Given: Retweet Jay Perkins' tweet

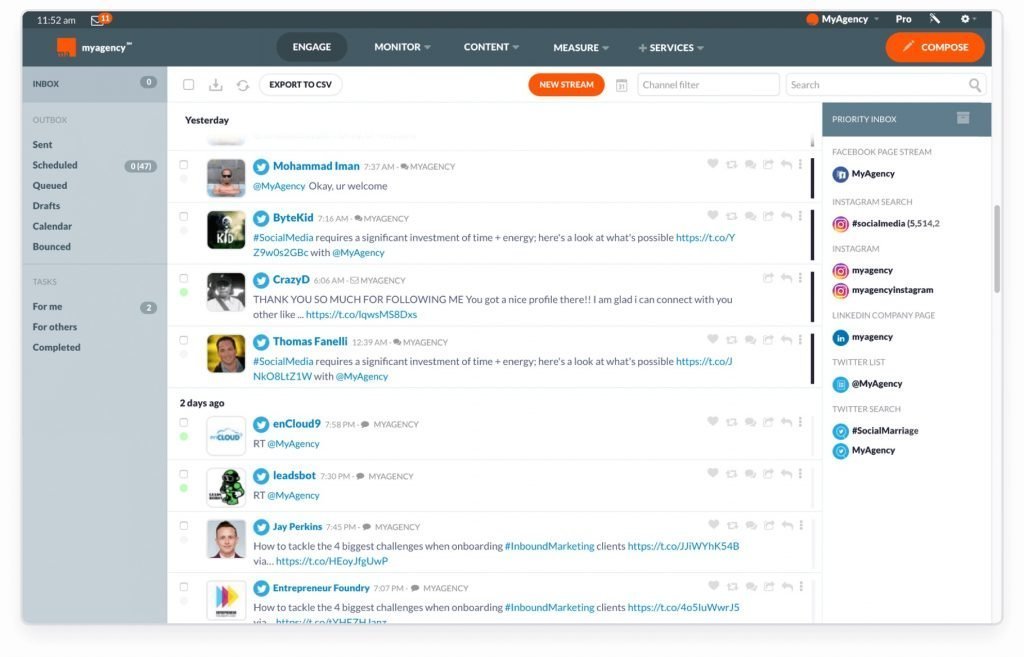Looking at the screenshot, I should coord(733,525).
